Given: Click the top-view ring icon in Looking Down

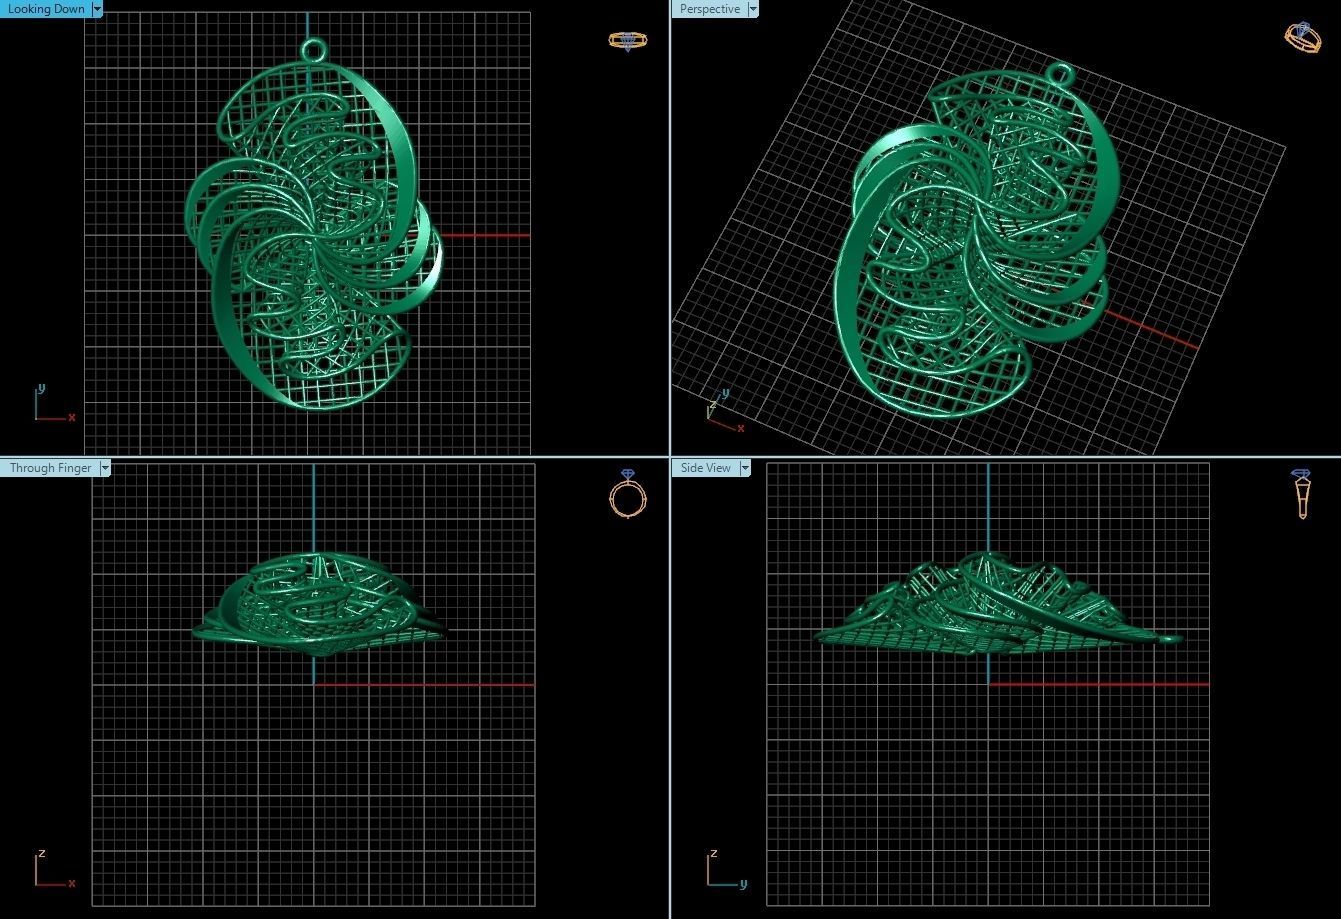Looking at the screenshot, I should click(x=628, y=41).
